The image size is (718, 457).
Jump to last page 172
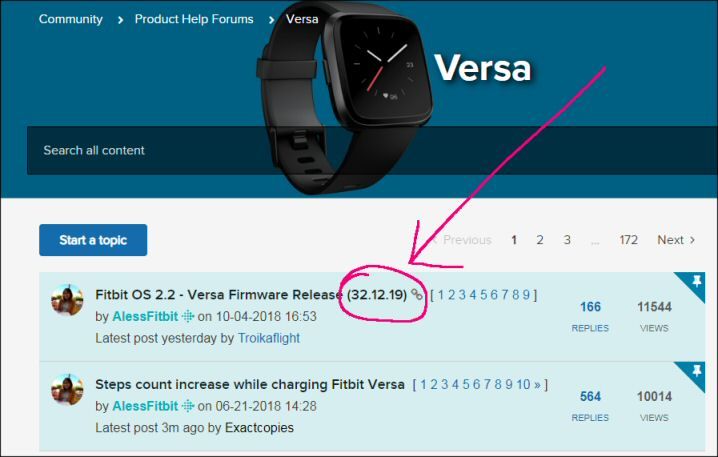629,240
